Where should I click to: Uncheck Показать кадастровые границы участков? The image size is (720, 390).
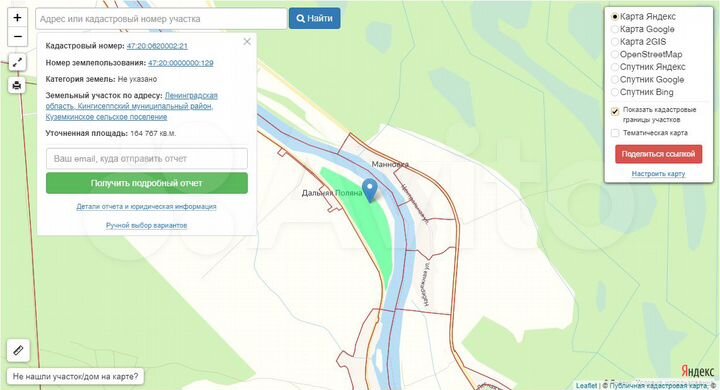point(615,111)
